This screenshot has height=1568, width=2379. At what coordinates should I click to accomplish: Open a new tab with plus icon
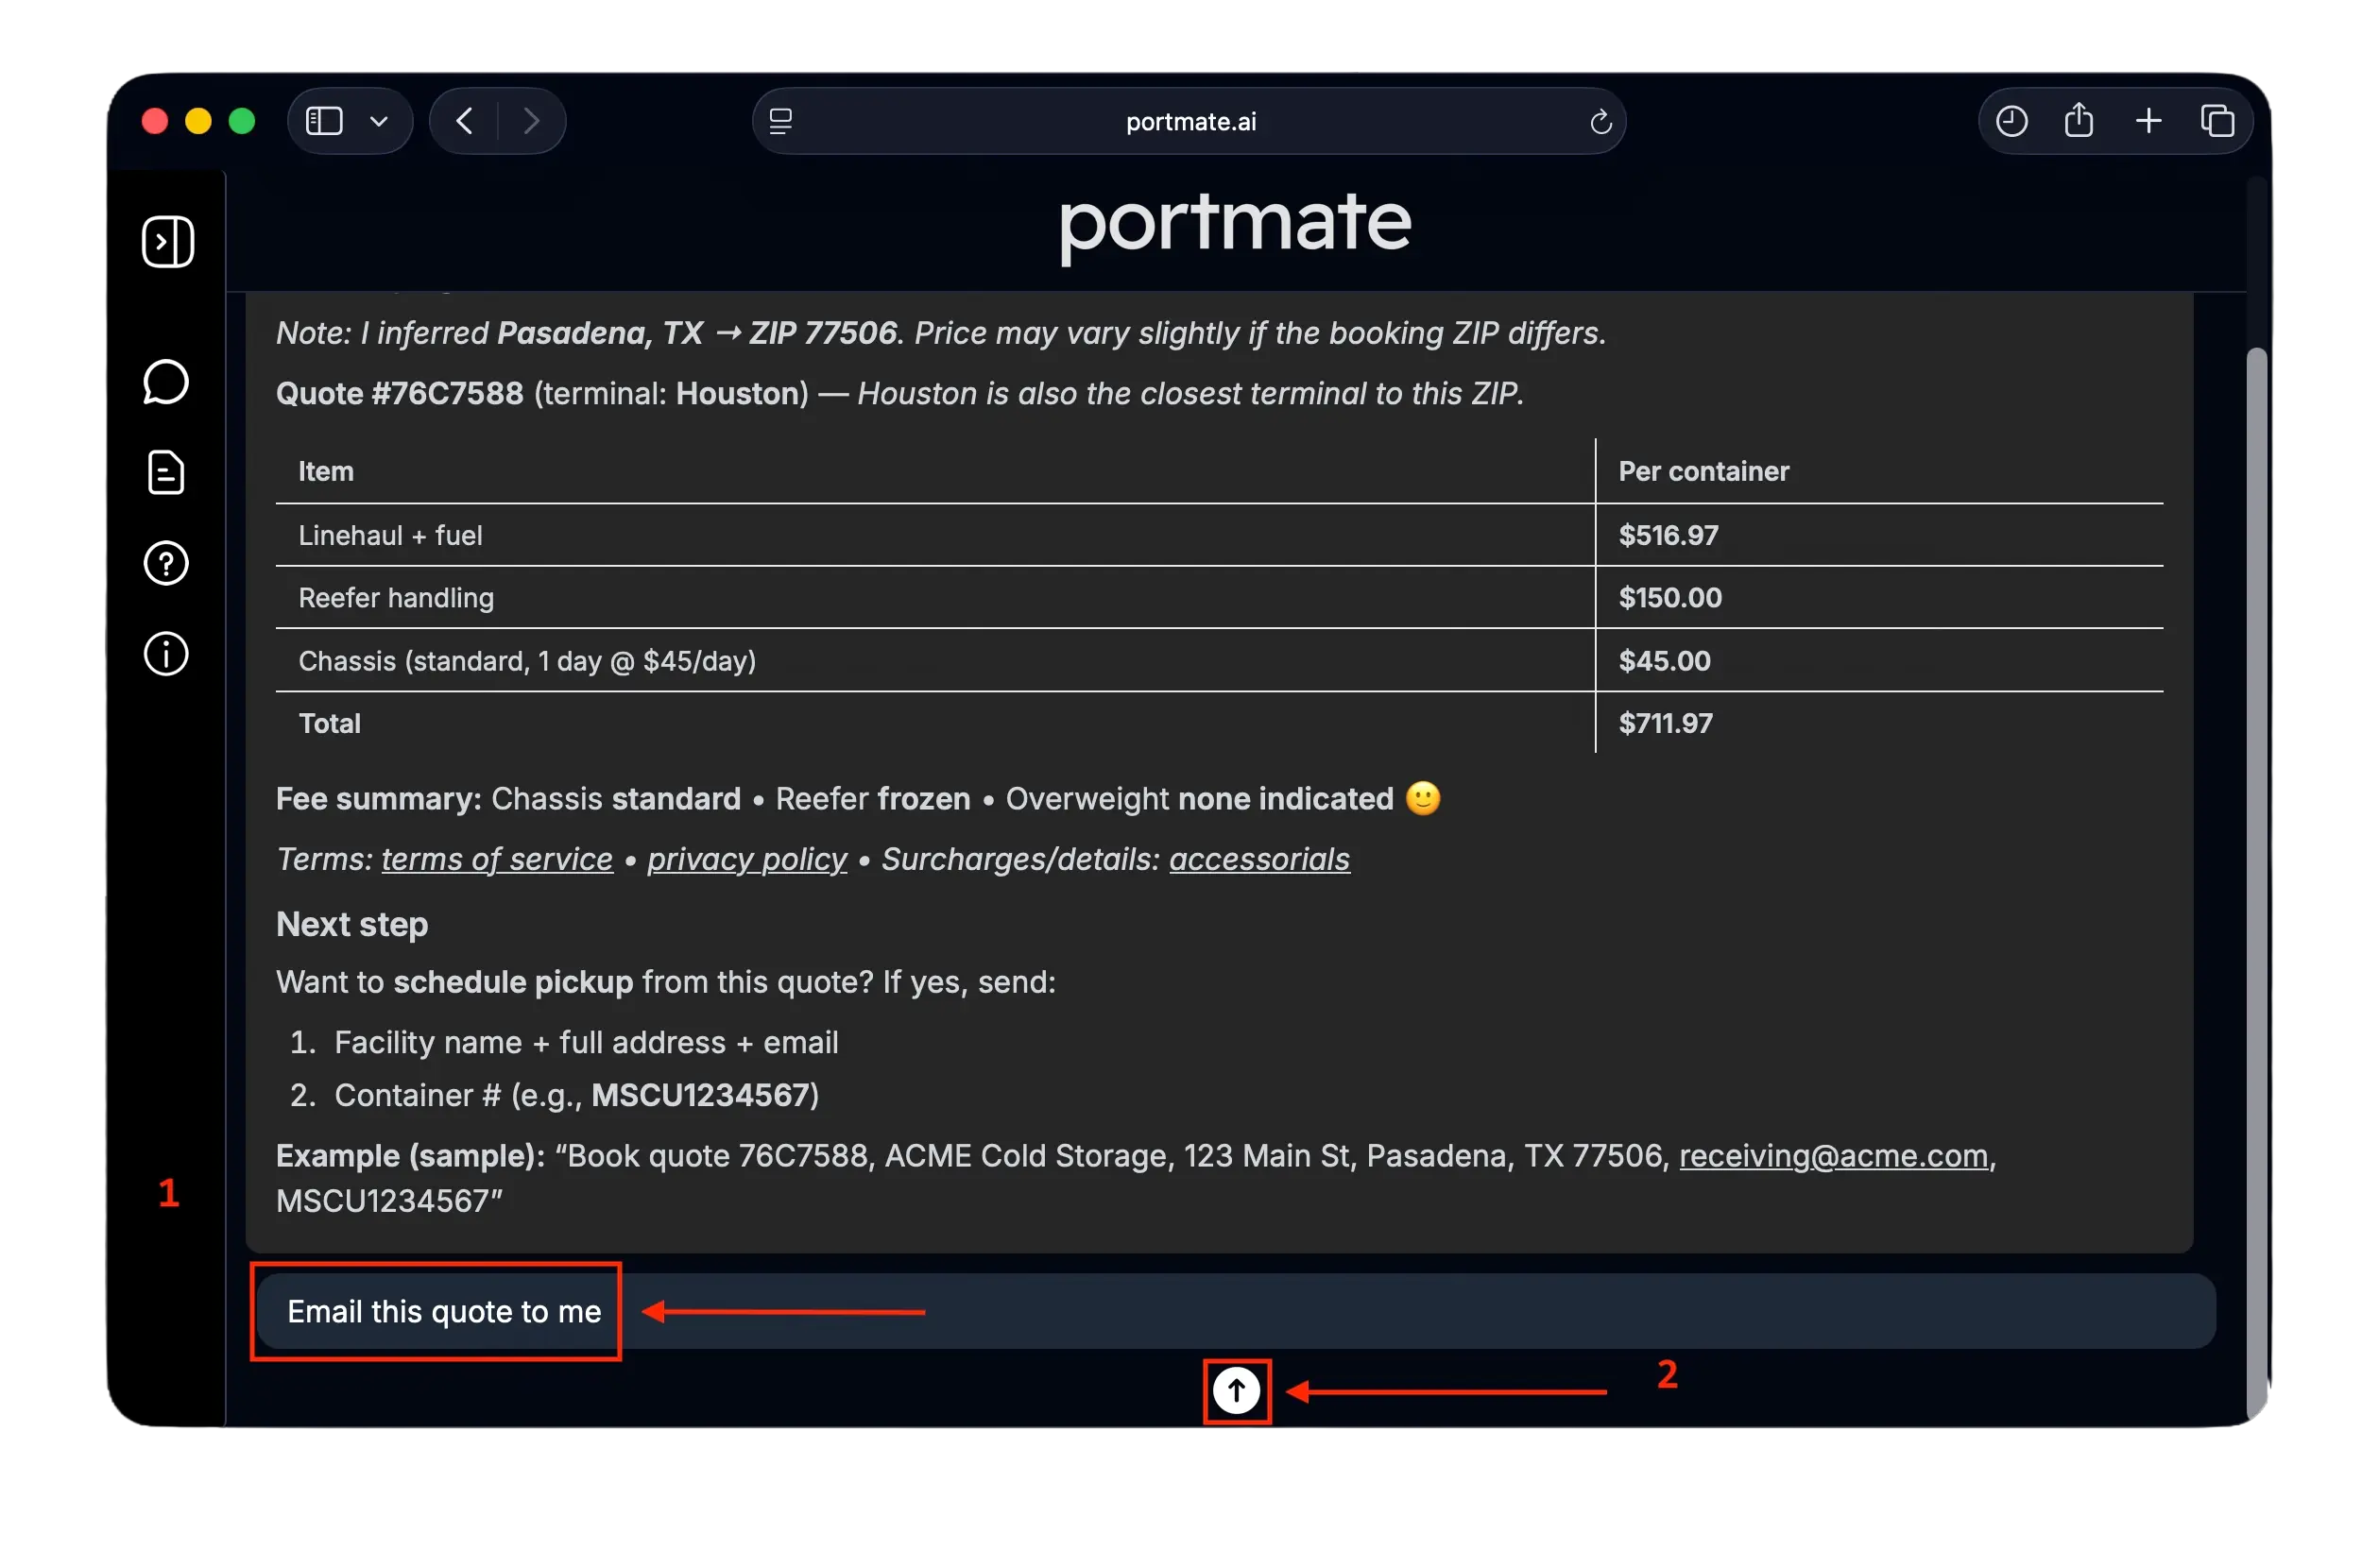[x=2148, y=121]
